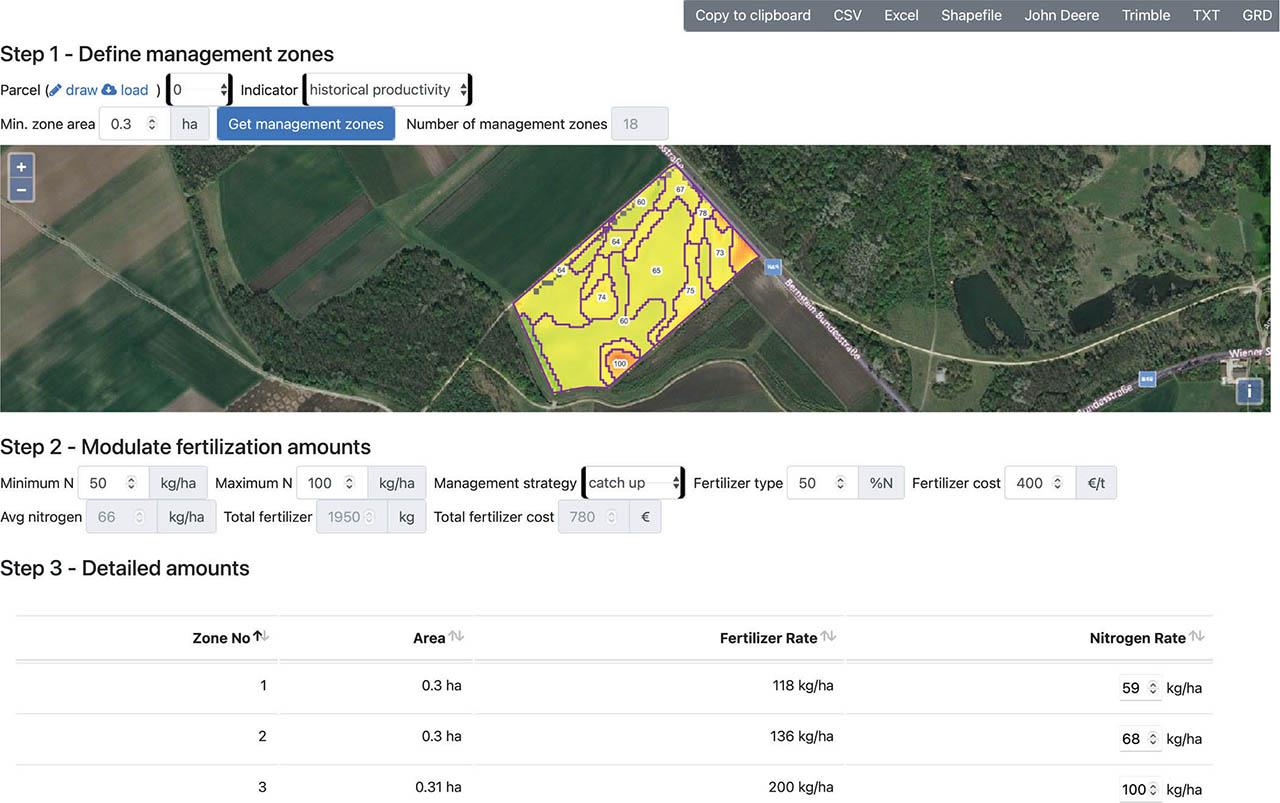
Task: Select the CSV export option
Action: [847, 15]
